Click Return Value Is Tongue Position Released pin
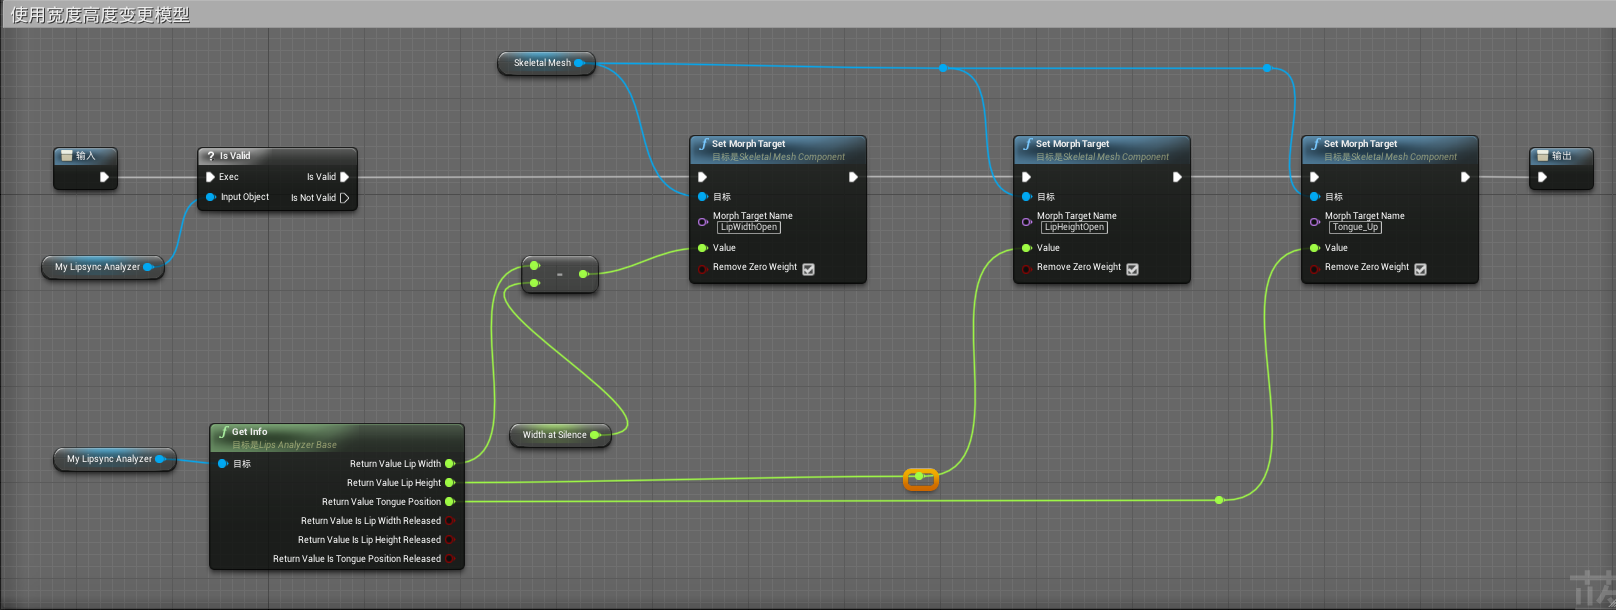Viewport: 1616px width, 610px height. tap(450, 558)
